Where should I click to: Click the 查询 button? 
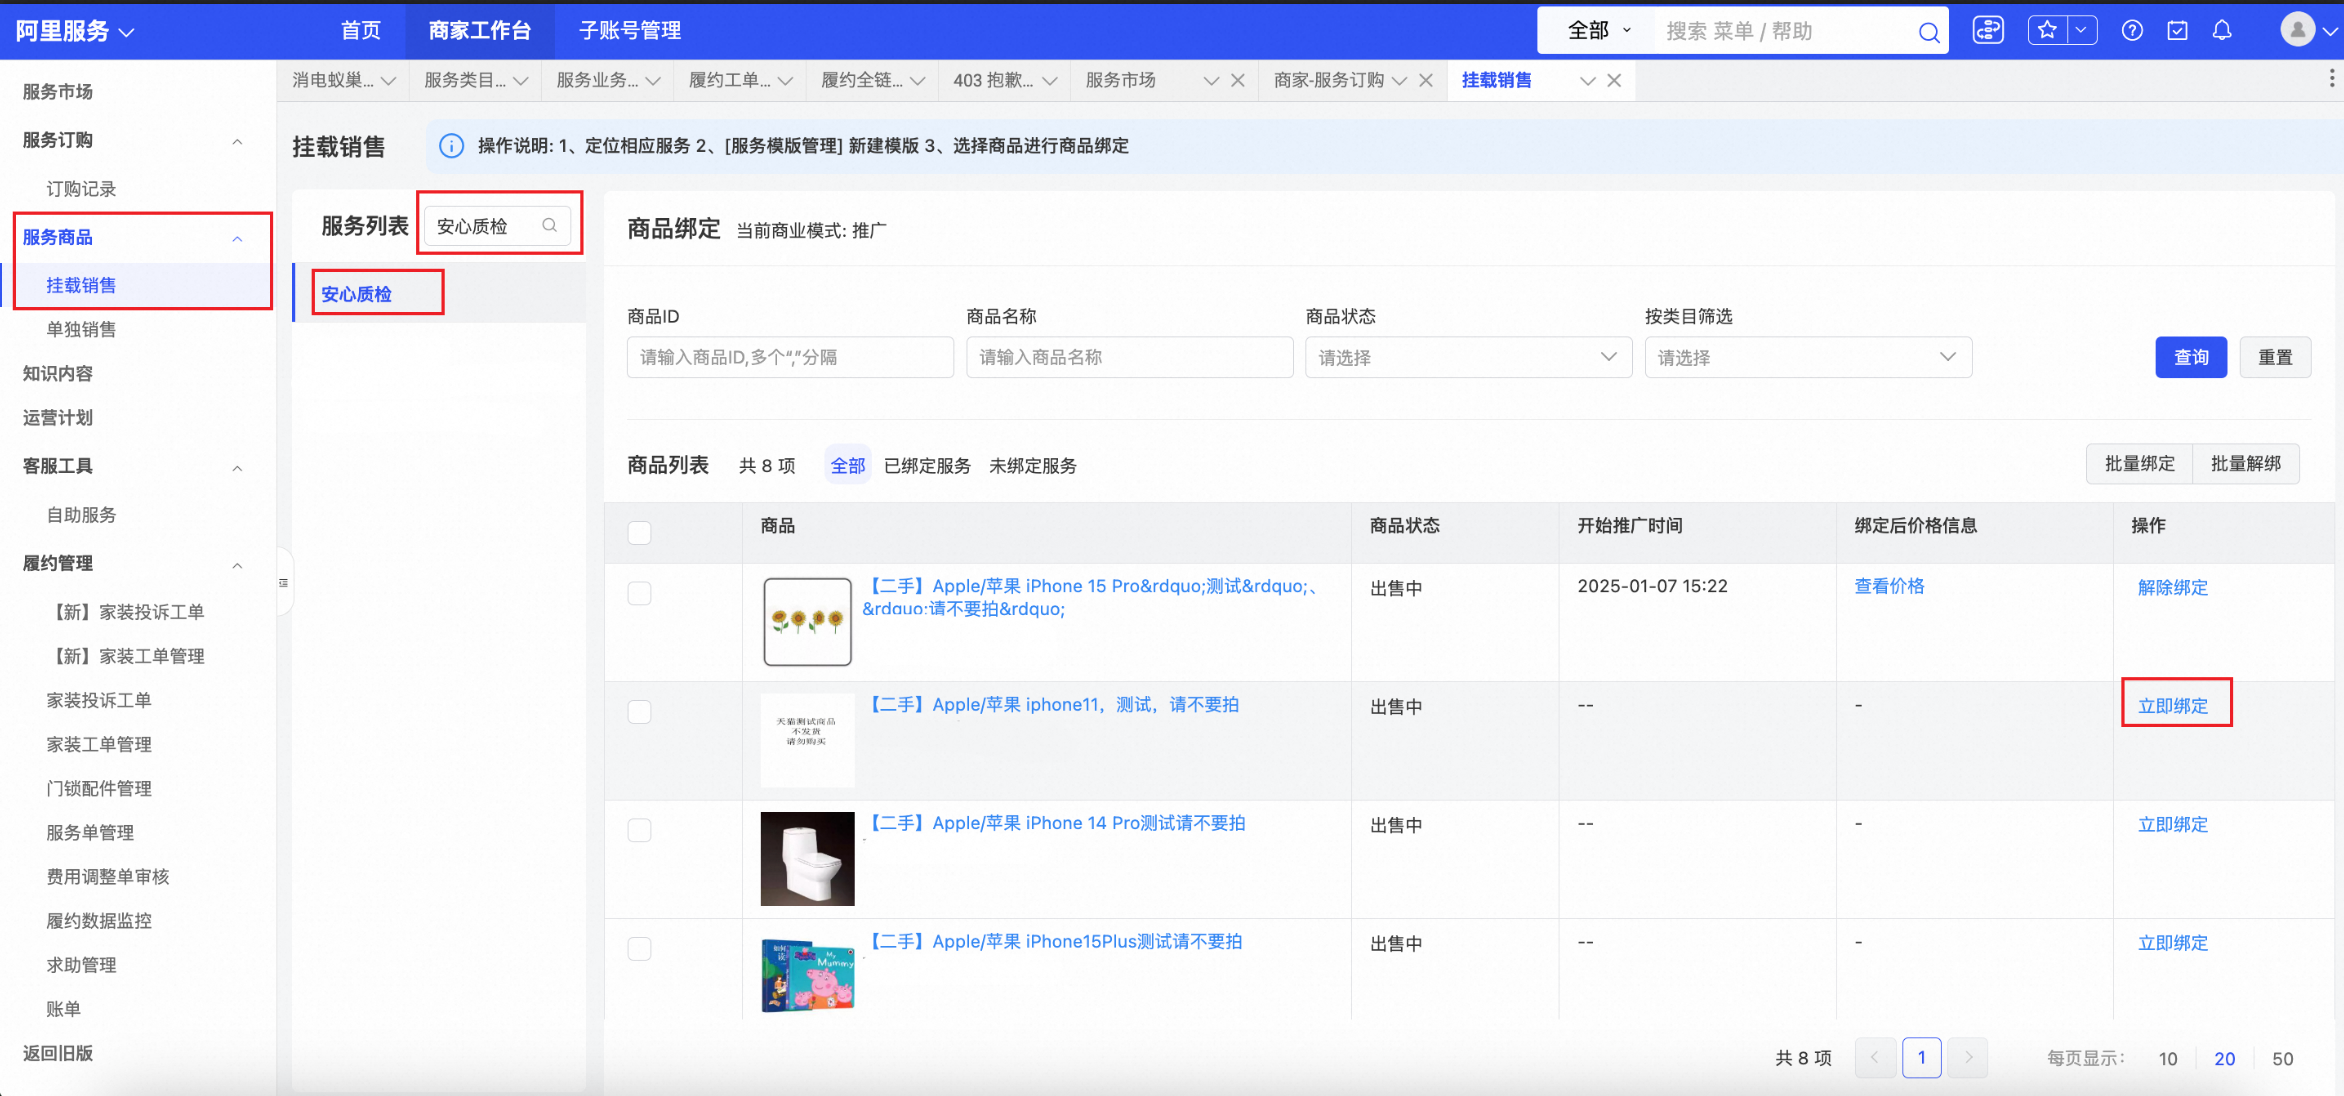coord(2191,357)
